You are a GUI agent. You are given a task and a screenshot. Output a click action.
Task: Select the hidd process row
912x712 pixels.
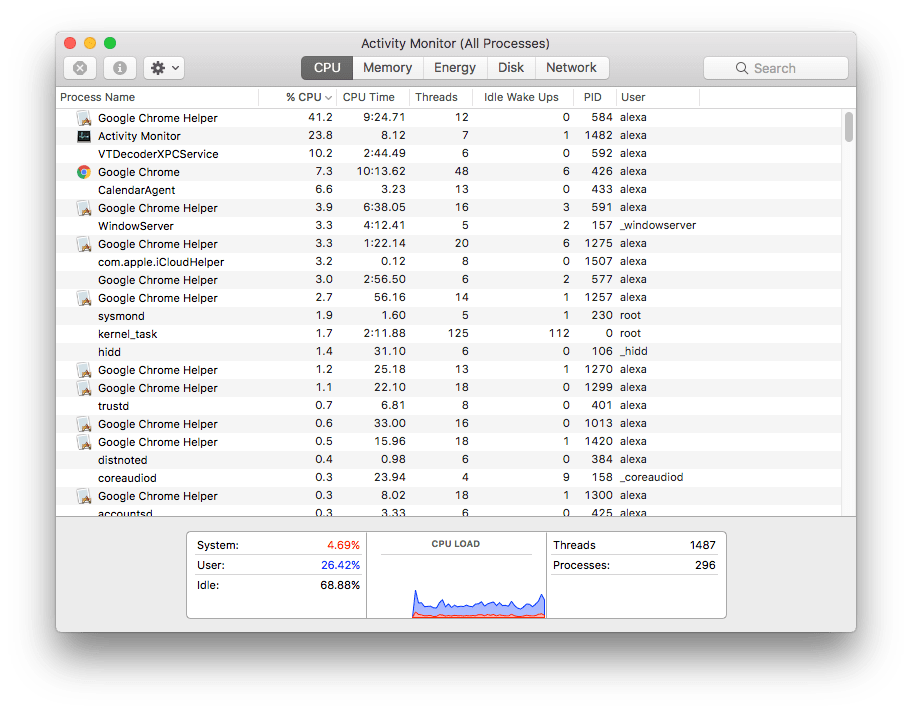tap(448, 353)
